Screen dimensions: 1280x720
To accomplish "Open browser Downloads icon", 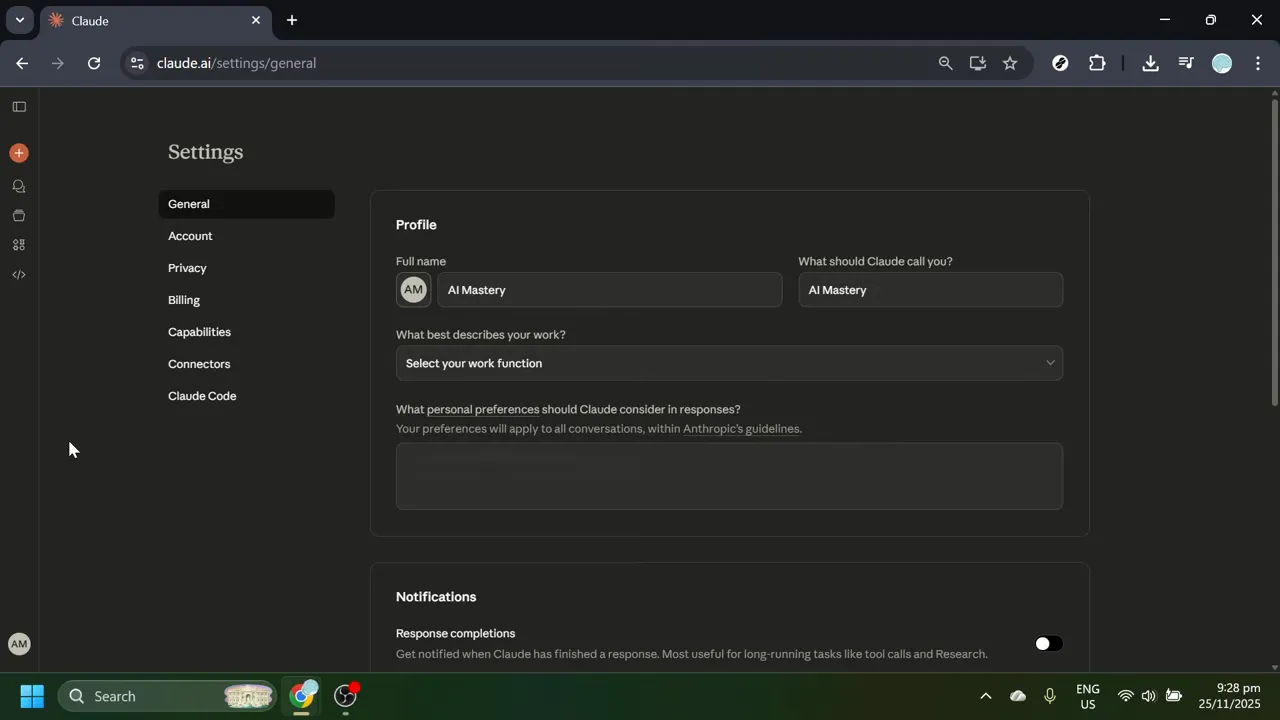I will point(1150,63).
